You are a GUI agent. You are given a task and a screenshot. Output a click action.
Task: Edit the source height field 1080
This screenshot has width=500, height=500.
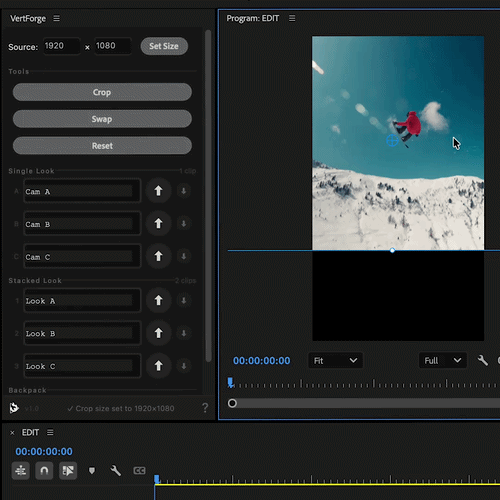(x=113, y=46)
